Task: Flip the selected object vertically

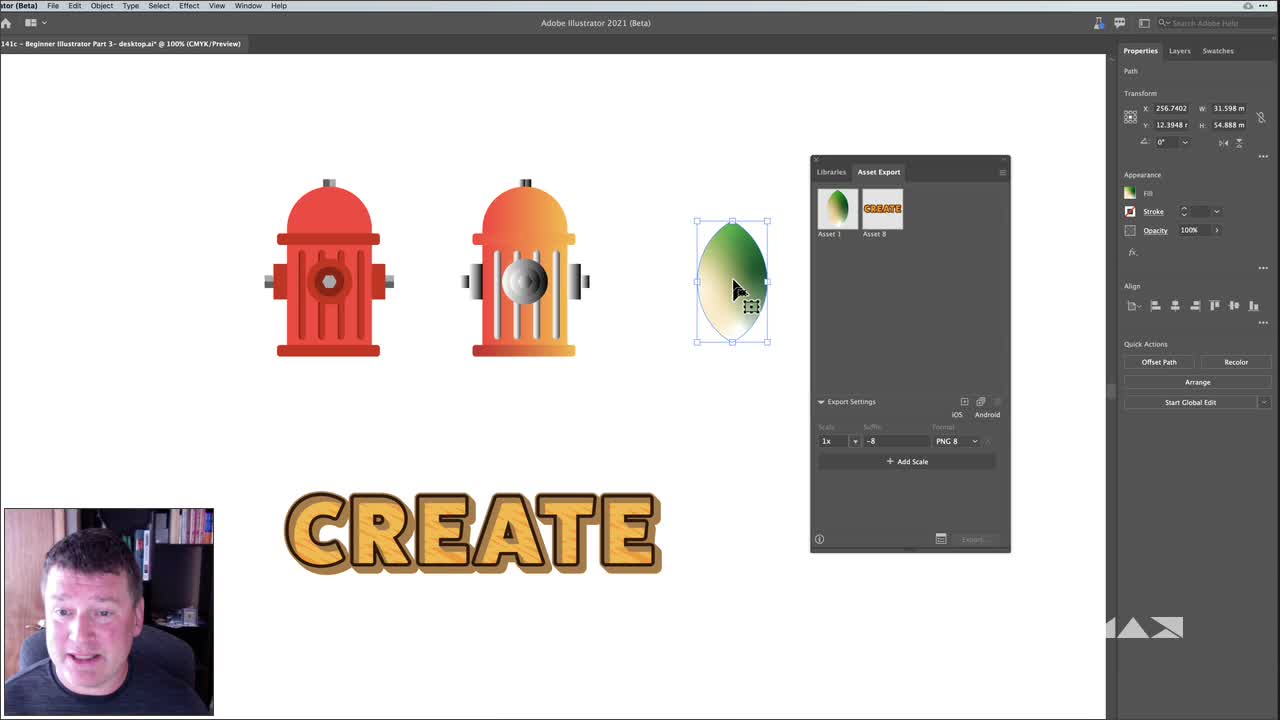Action: pyautogui.click(x=1238, y=142)
